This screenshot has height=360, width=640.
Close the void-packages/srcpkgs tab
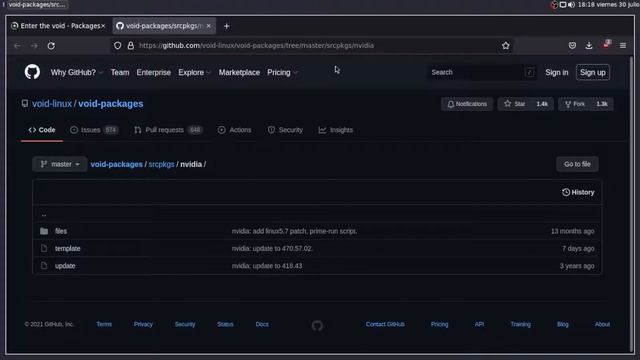209,26
